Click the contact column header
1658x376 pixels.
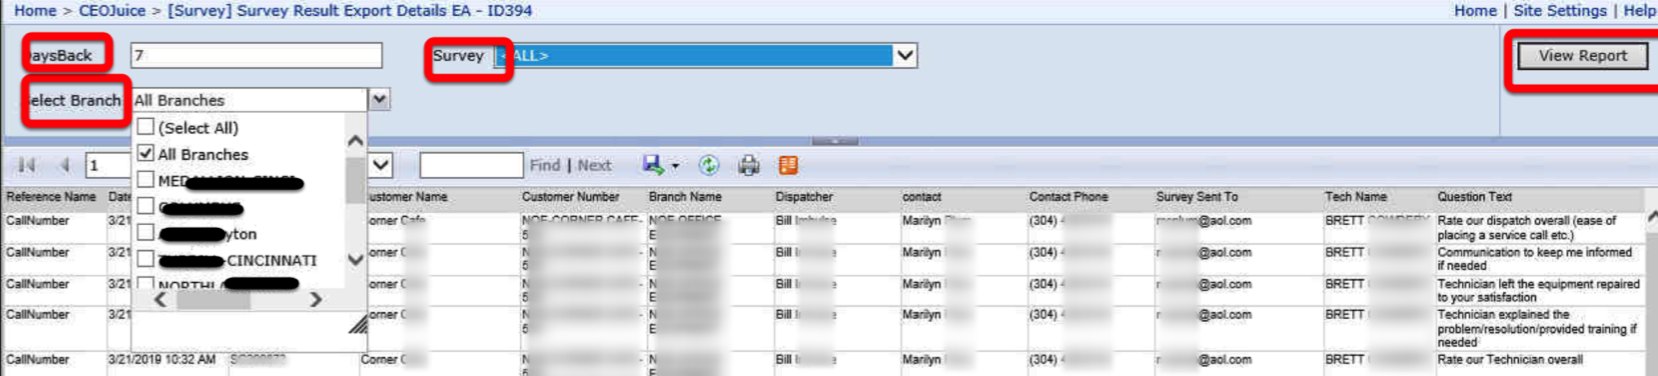click(922, 197)
